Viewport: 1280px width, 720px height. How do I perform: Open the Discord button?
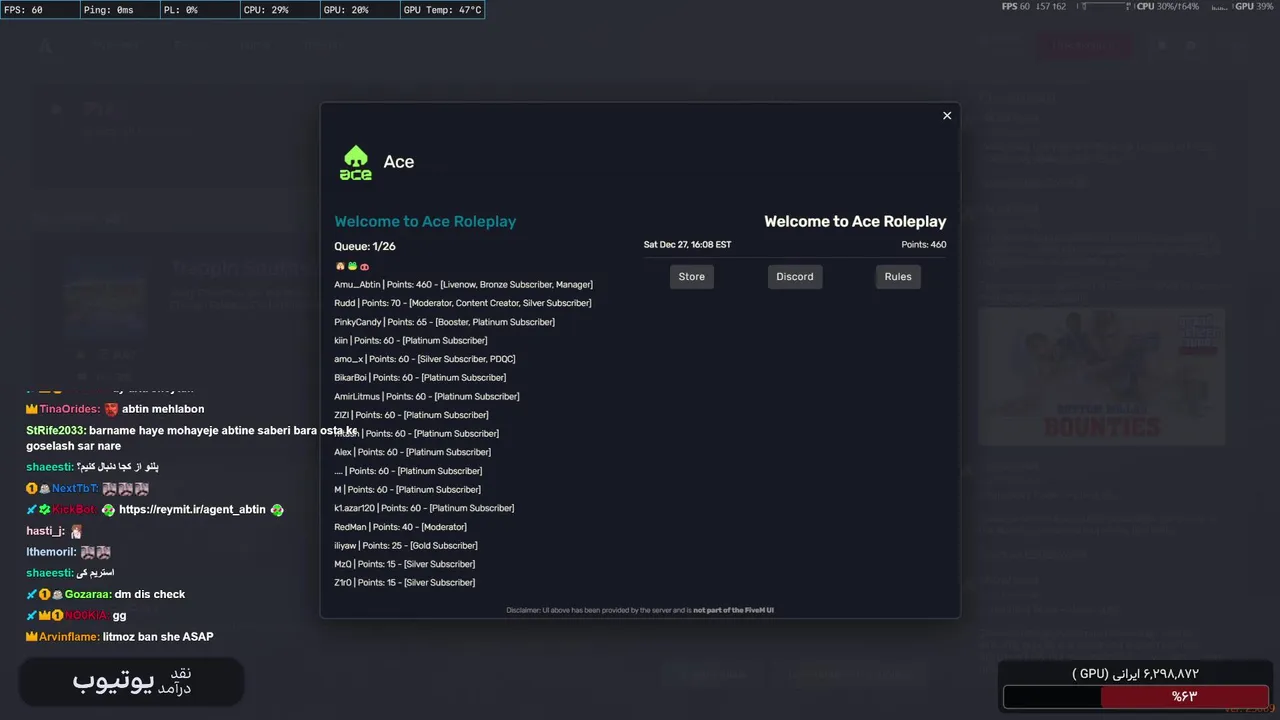(x=795, y=277)
